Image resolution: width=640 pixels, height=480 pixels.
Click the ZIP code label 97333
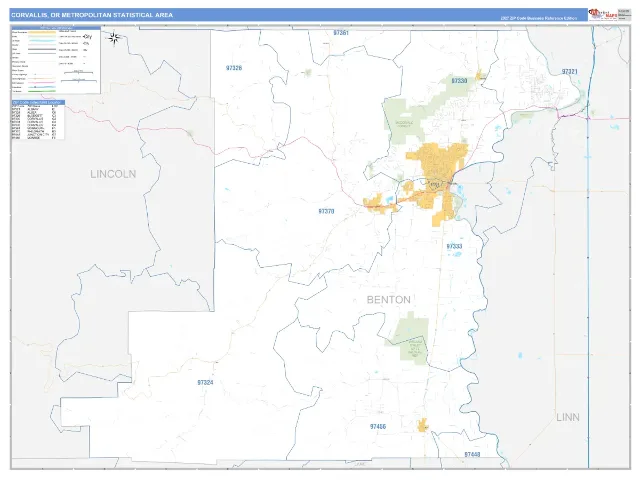point(454,247)
